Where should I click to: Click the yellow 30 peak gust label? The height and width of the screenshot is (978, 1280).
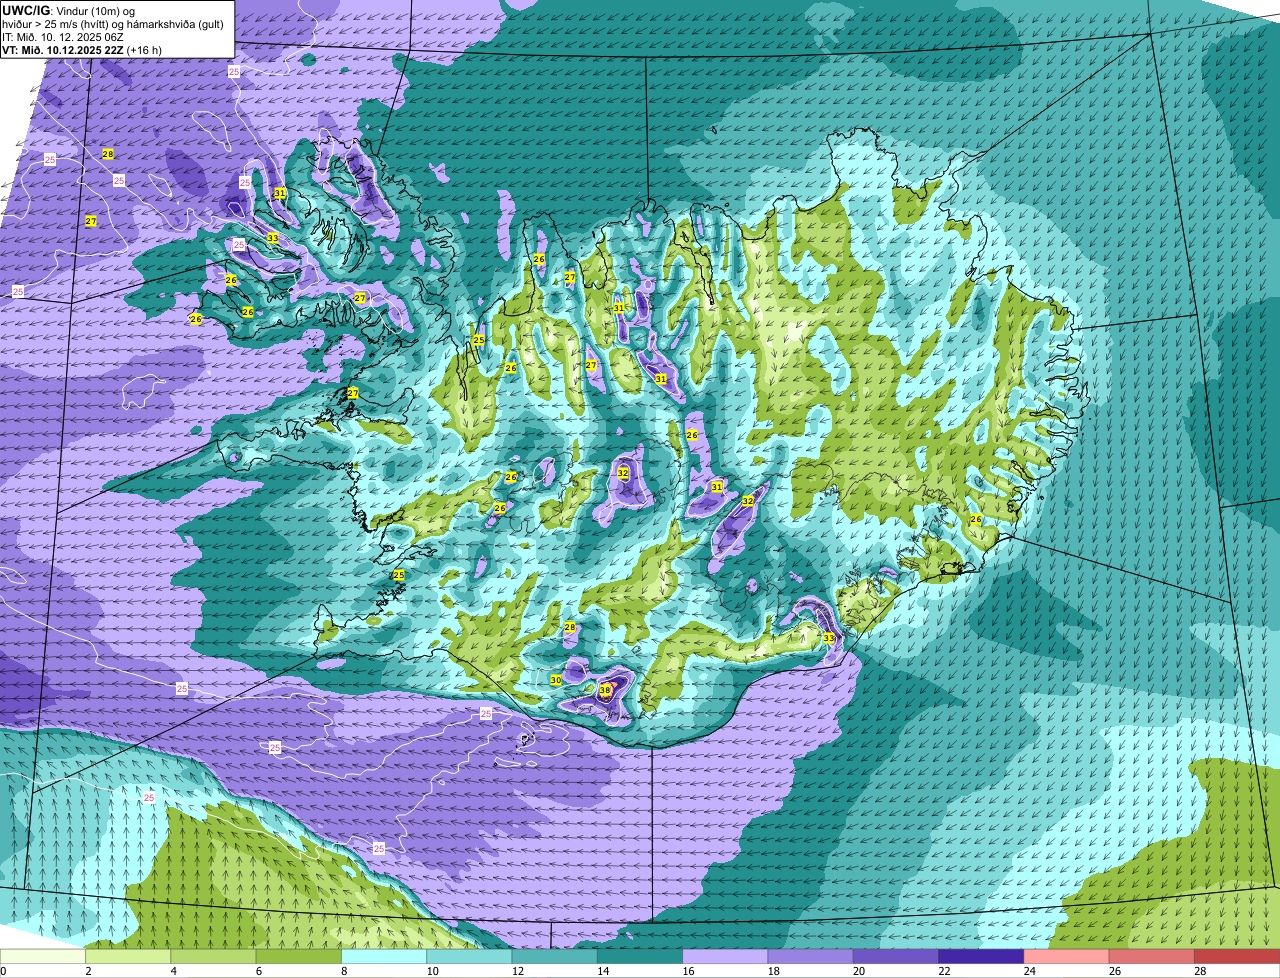(556, 680)
